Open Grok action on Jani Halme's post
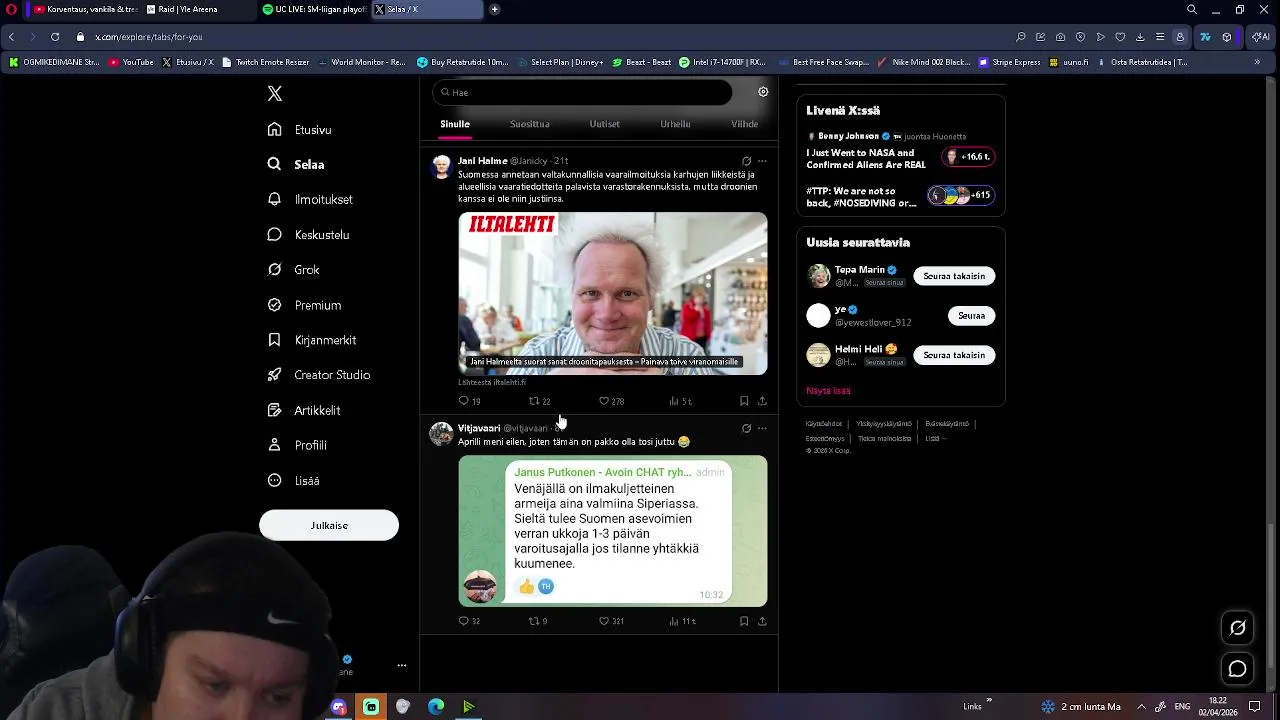The width and height of the screenshot is (1280, 720). pyautogui.click(x=746, y=161)
